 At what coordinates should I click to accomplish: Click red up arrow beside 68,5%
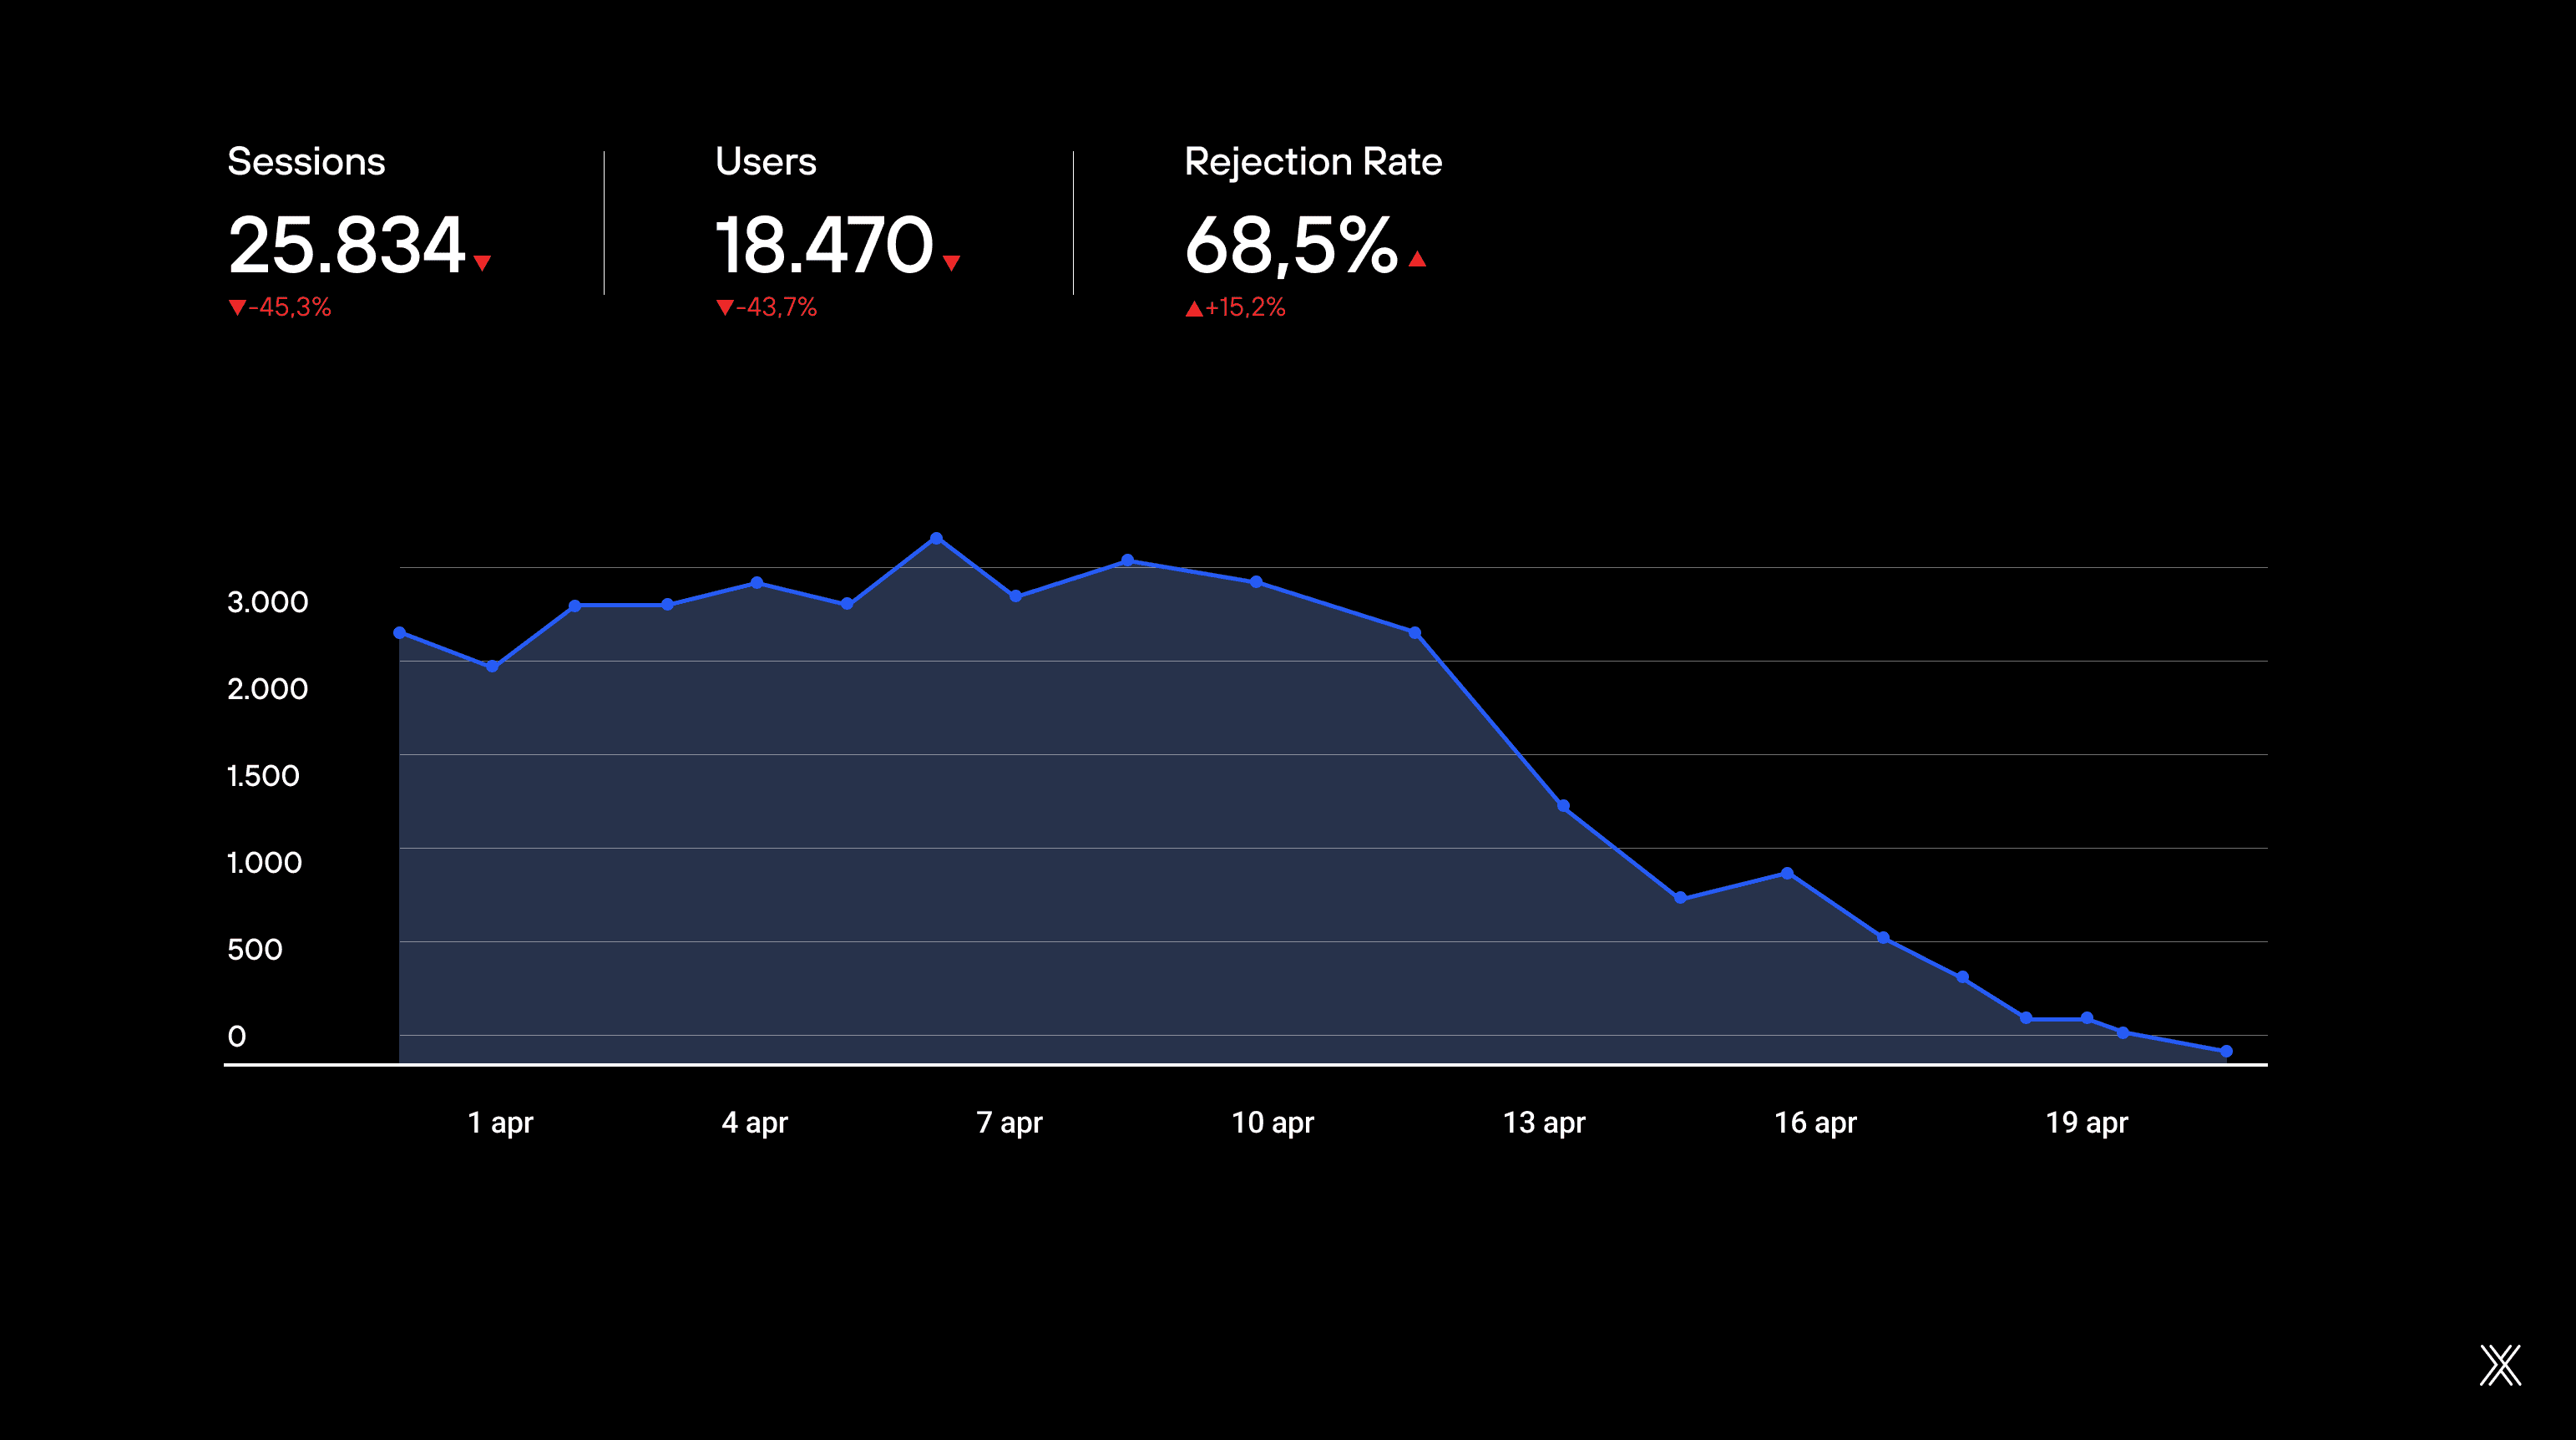[1417, 259]
